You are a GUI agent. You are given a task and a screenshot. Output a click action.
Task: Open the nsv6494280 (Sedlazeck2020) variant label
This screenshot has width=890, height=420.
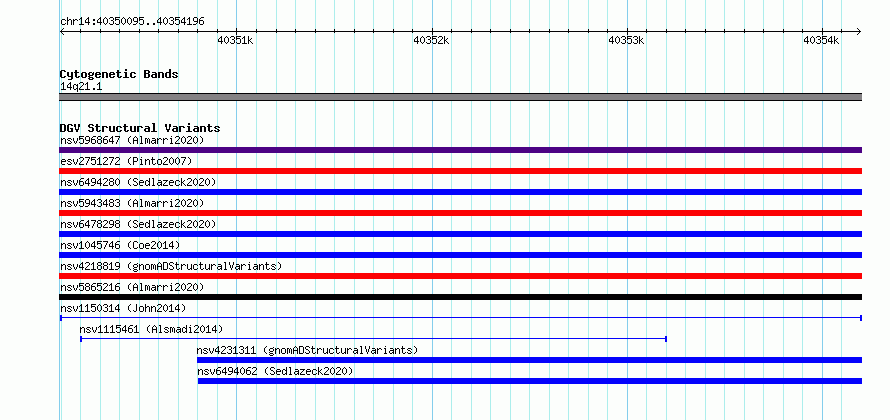(138, 182)
